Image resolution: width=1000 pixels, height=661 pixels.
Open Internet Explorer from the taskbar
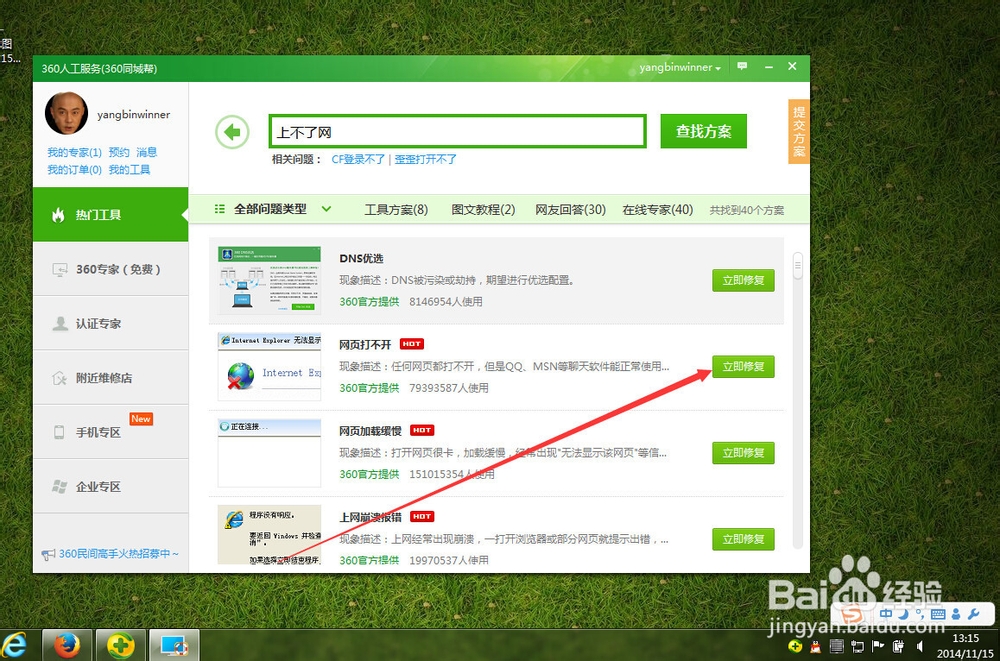tap(14, 645)
